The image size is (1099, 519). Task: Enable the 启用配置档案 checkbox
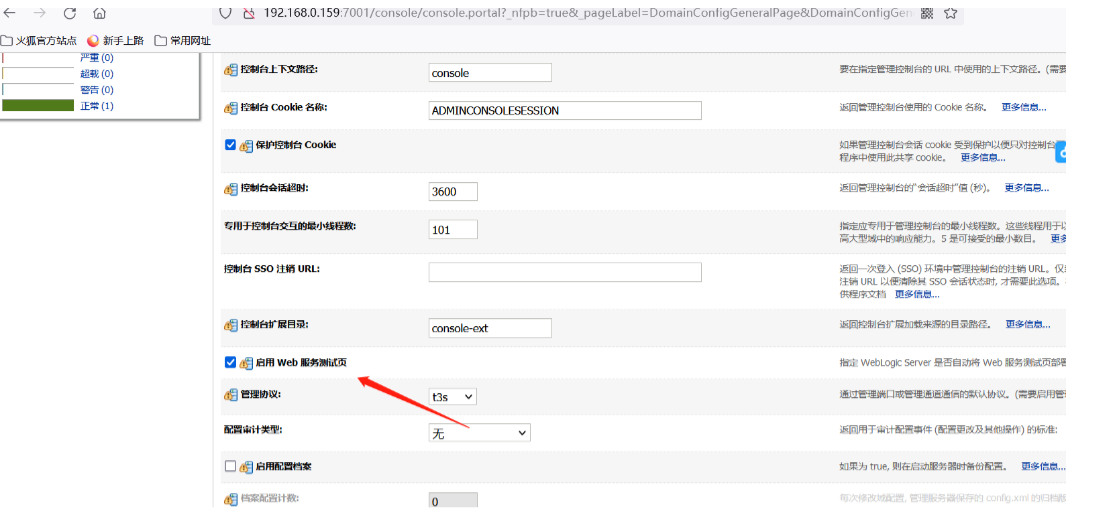coord(231,466)
